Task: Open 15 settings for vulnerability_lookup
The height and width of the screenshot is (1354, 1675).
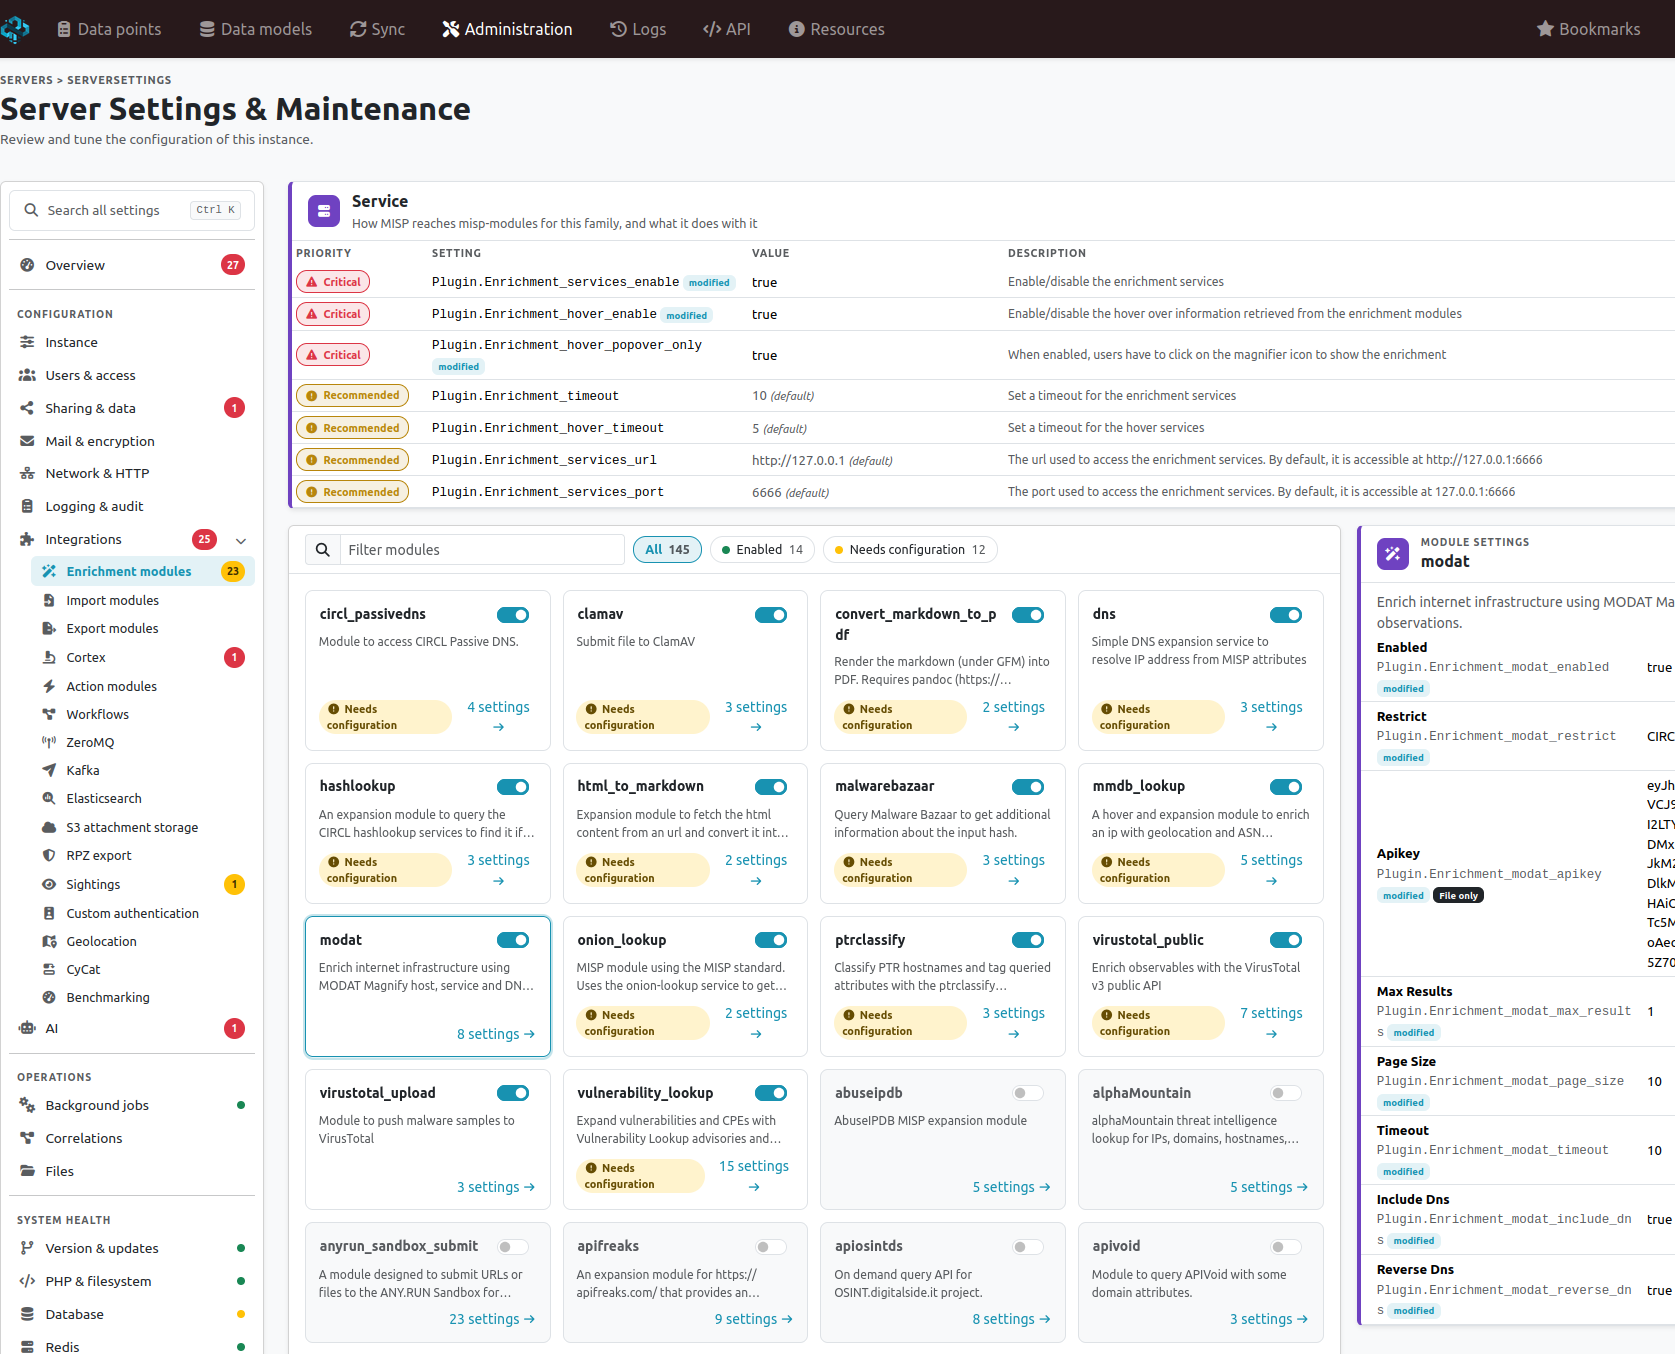Action: point(754,1176)
